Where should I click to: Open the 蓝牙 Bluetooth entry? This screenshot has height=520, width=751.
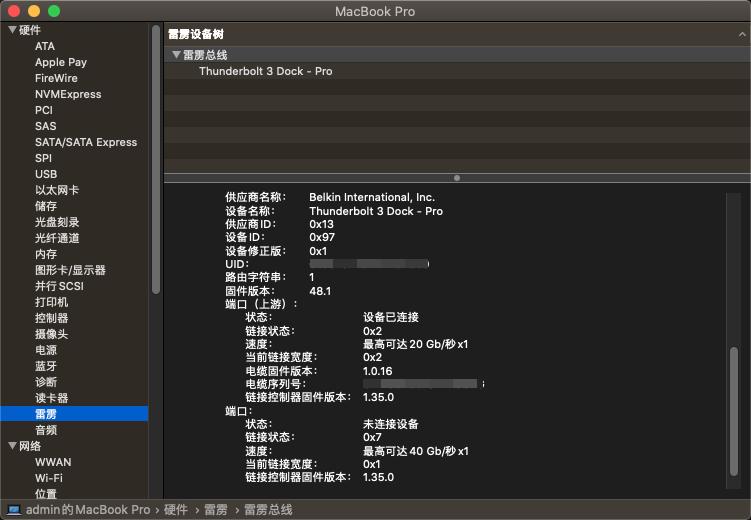point(46,366)
